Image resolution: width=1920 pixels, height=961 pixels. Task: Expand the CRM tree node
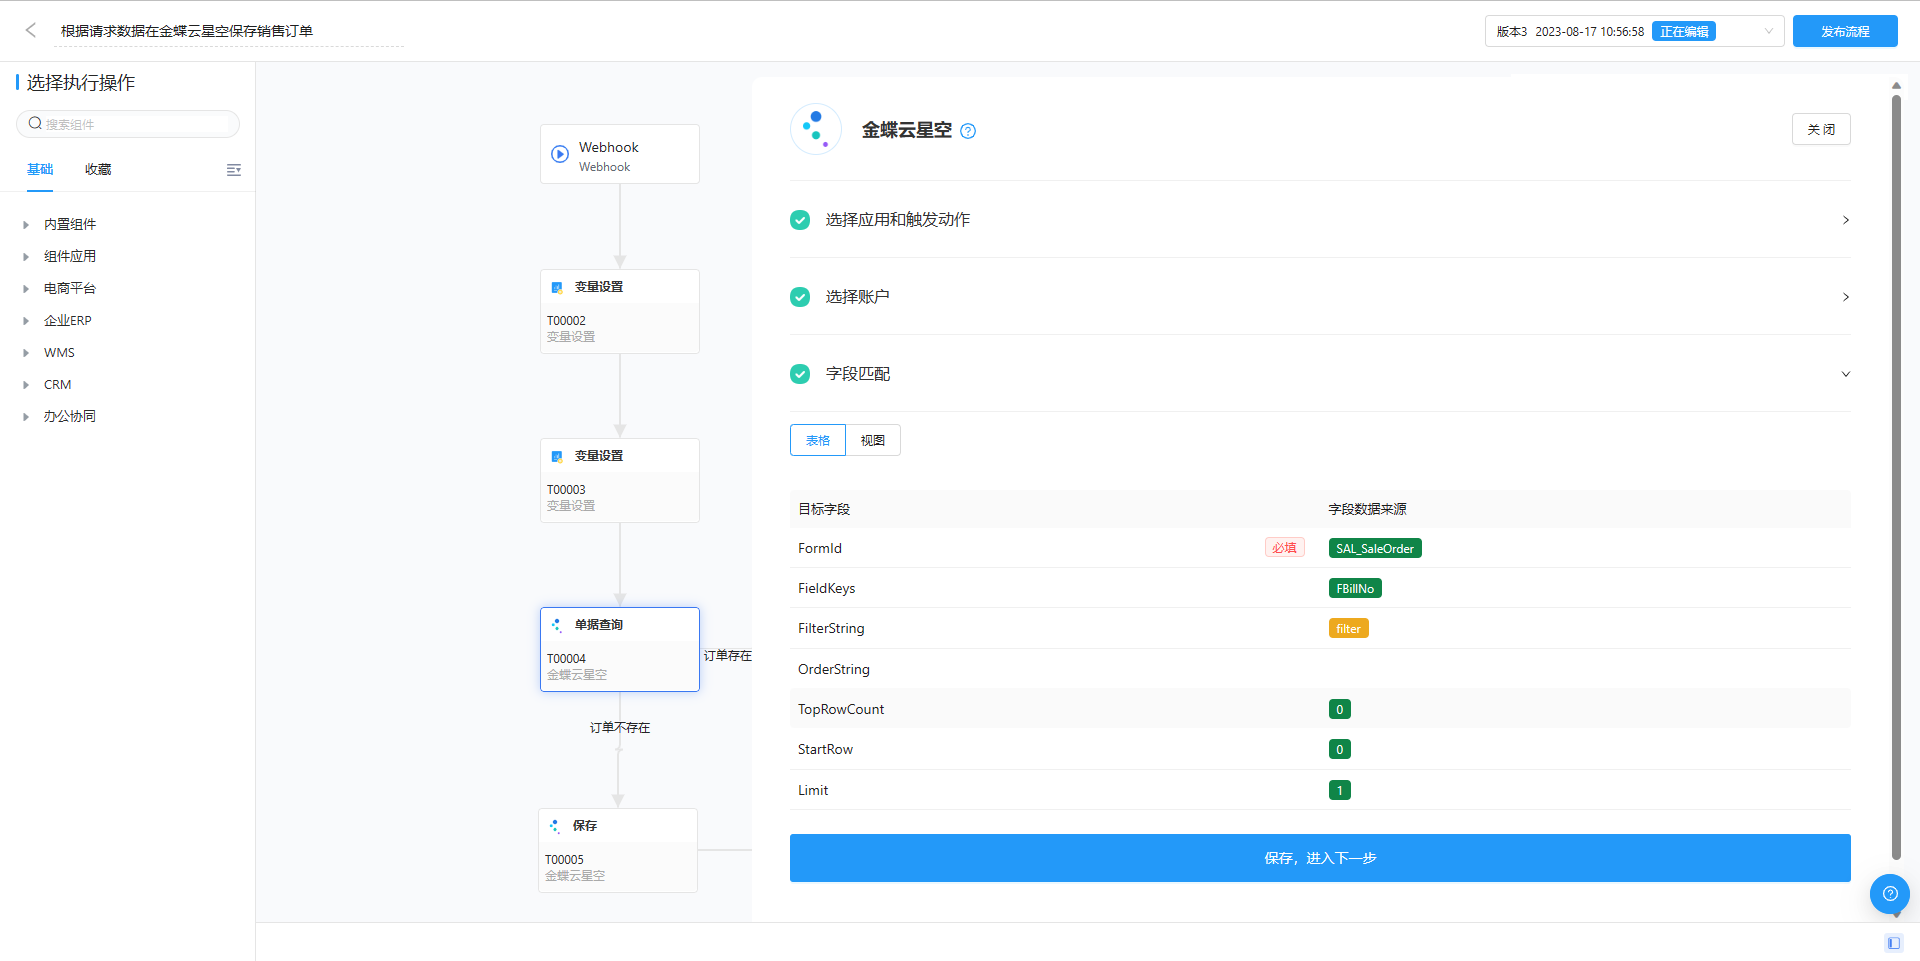tap(26, 385)
